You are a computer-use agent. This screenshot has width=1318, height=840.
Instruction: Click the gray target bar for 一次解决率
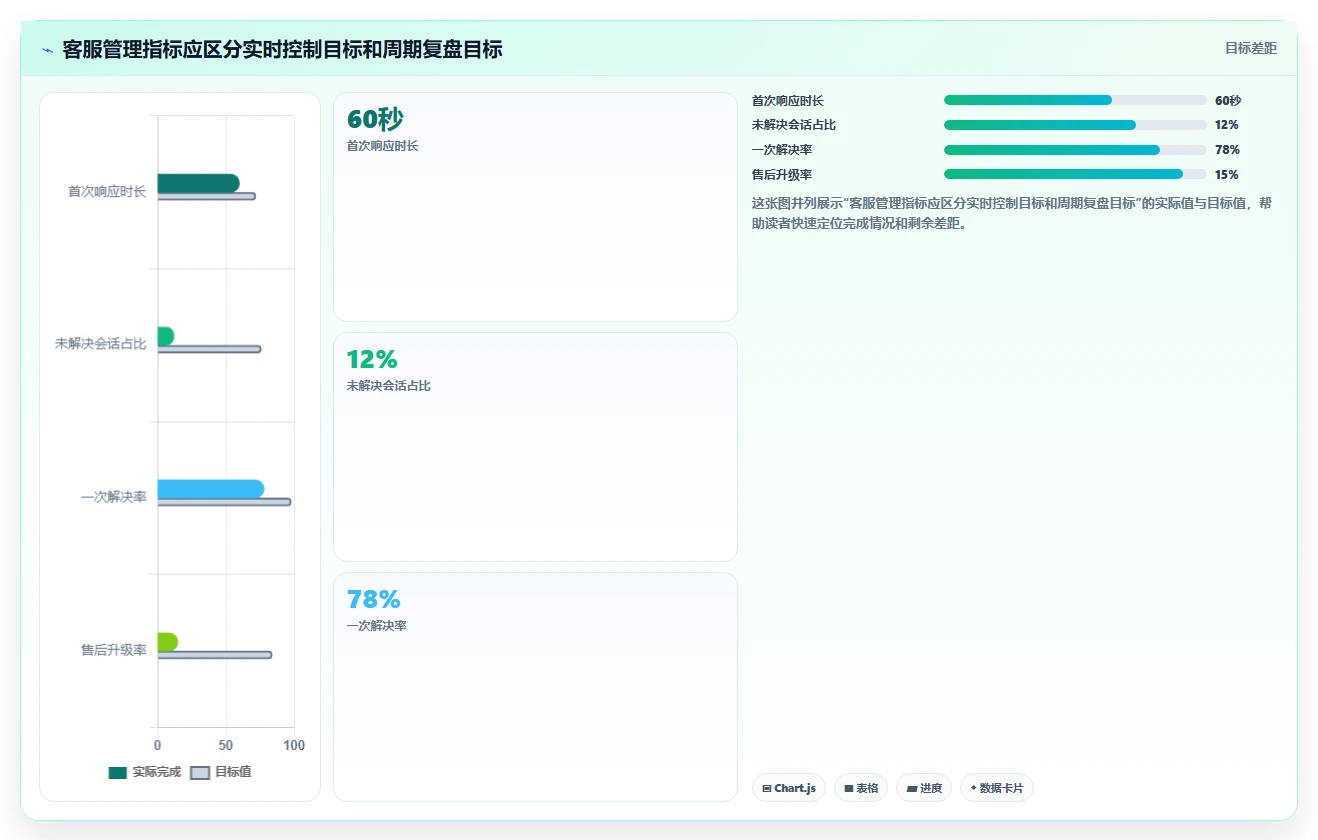click(x=224, y=502)
